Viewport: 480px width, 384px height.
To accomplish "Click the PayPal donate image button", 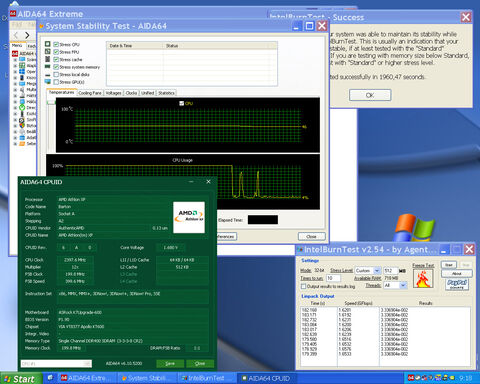I will pyautogui.click(x=457, y=284).
